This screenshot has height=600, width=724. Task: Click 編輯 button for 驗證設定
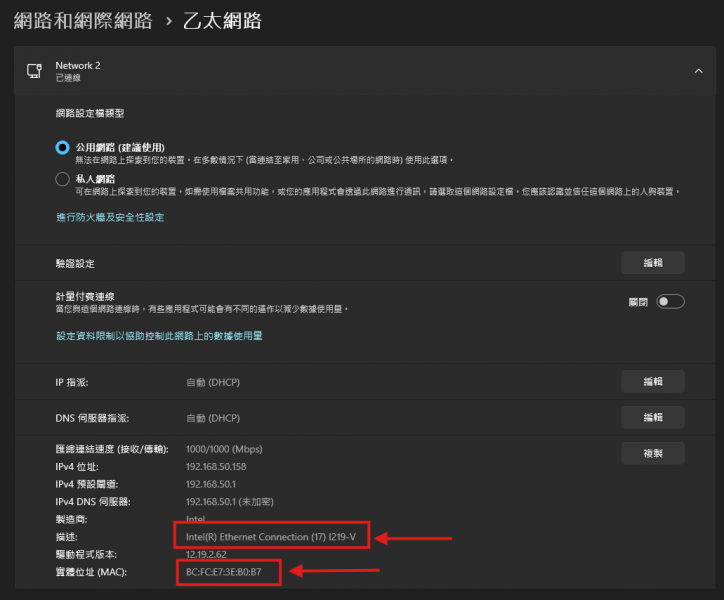tap(652, 263)
